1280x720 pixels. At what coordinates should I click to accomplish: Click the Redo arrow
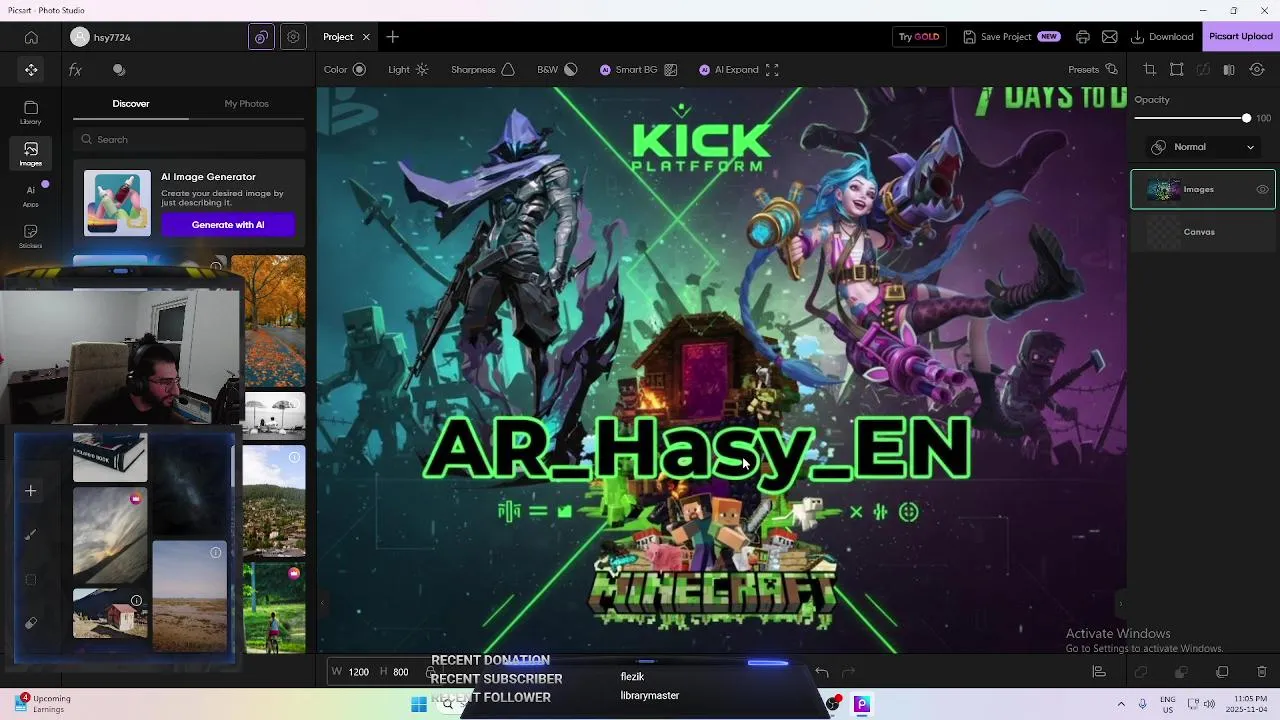(x=849, y=672)
